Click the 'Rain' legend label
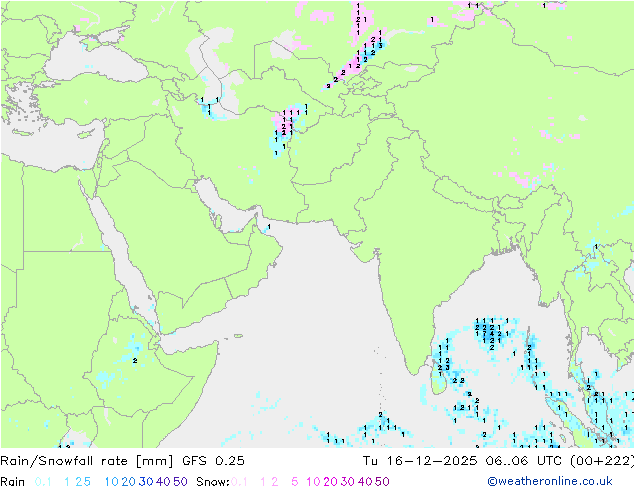This screenshot has height=490, width=634. click(x=13, y=482)
